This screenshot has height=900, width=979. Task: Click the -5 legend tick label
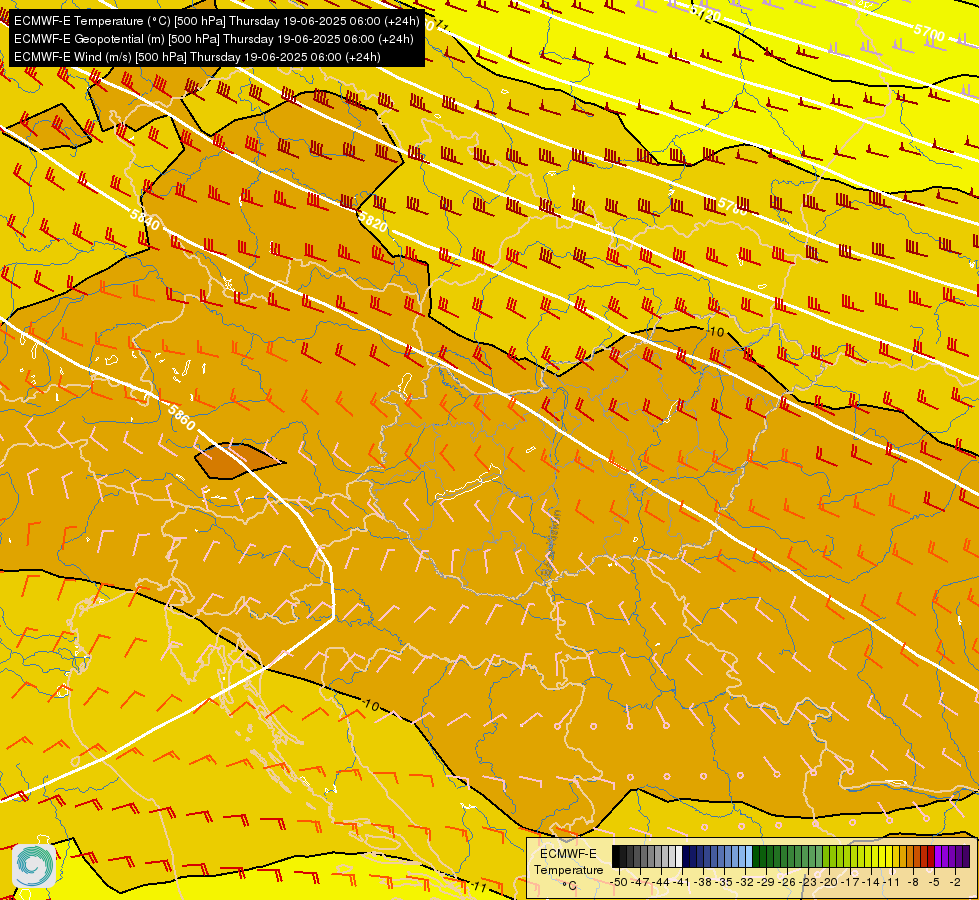(935, 882)
